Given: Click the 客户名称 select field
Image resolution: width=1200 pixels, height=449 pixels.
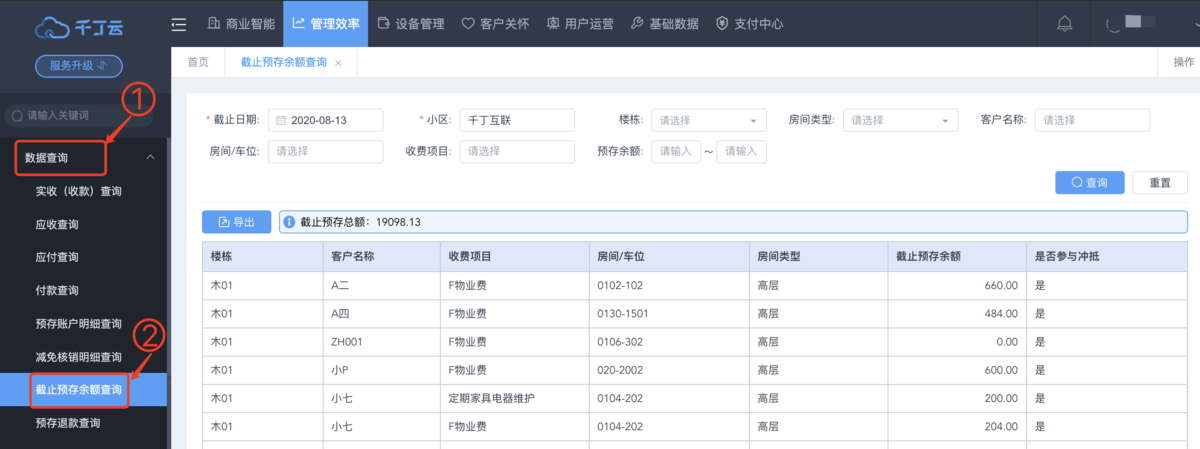Looking at the screenshot, I should (x=1092, y=120).
